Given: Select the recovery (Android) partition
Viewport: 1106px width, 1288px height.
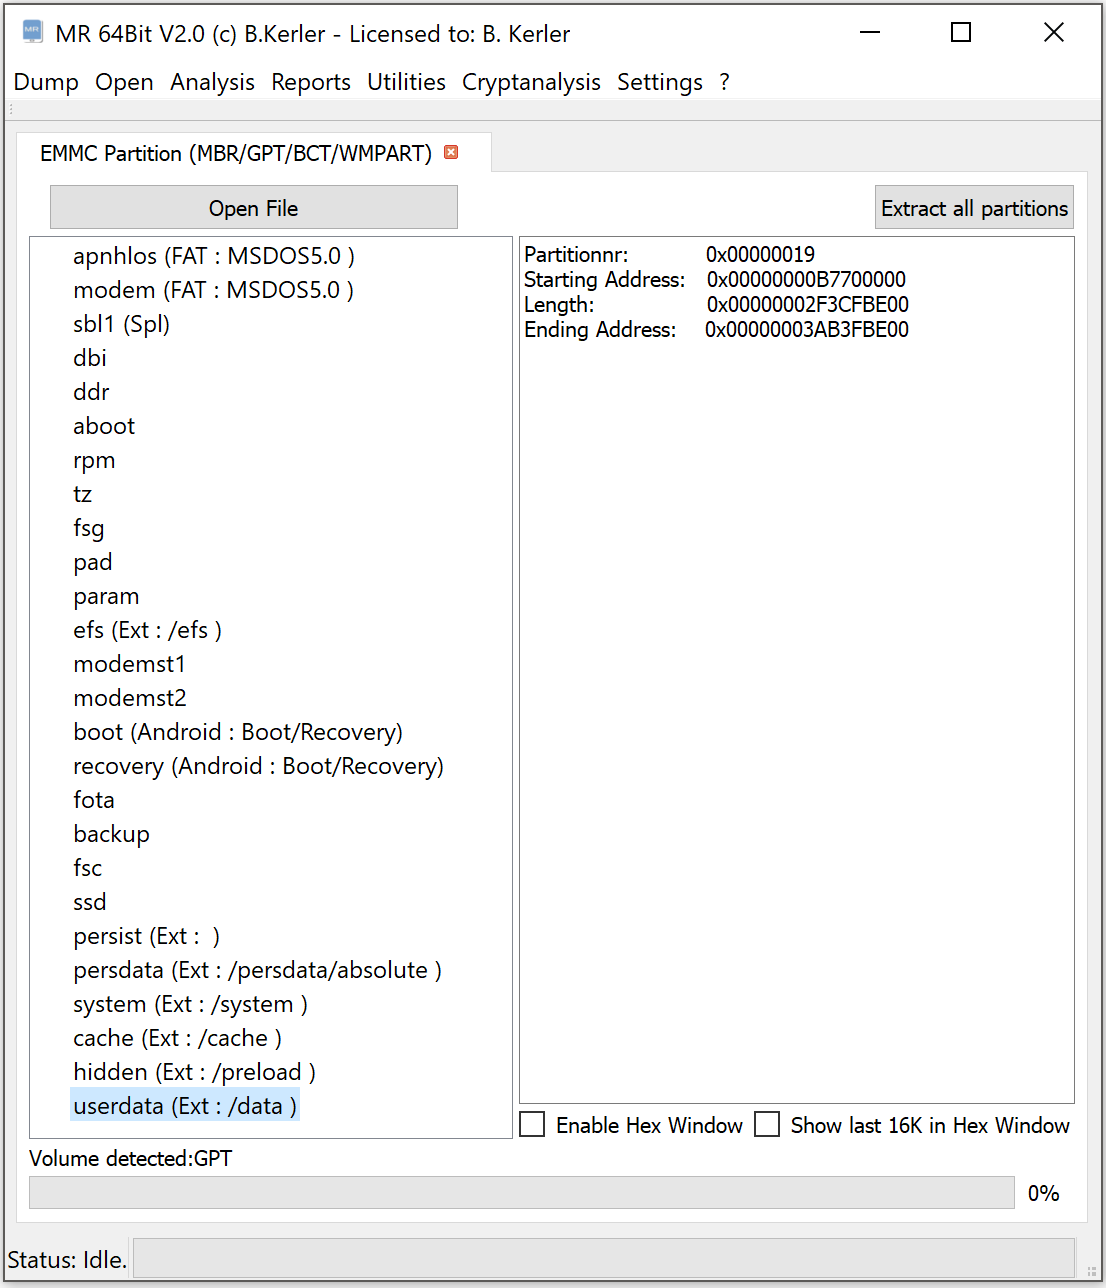Looking at the screenshot, I should coord(258,766).
